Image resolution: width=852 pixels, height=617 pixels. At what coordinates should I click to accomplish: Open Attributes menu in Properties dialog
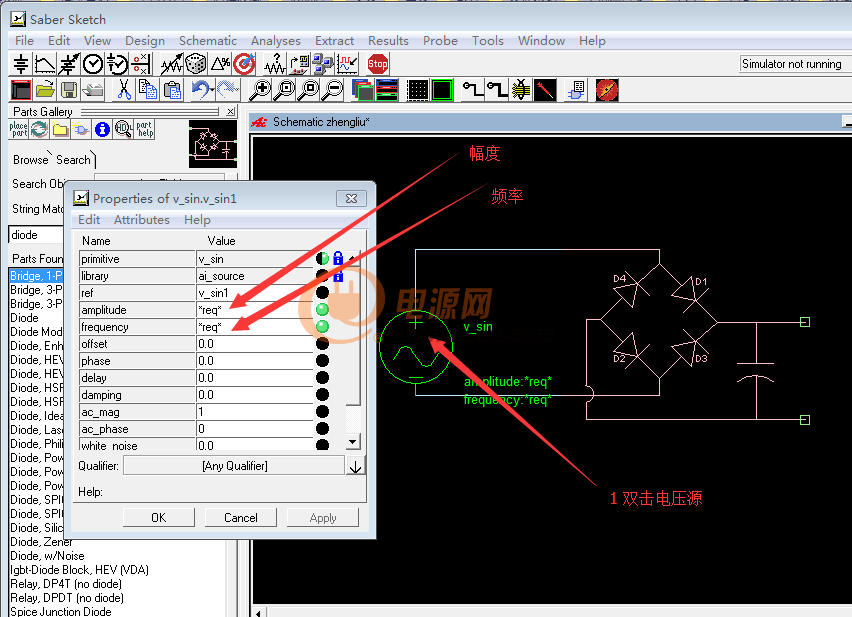(x=141, y=220)
